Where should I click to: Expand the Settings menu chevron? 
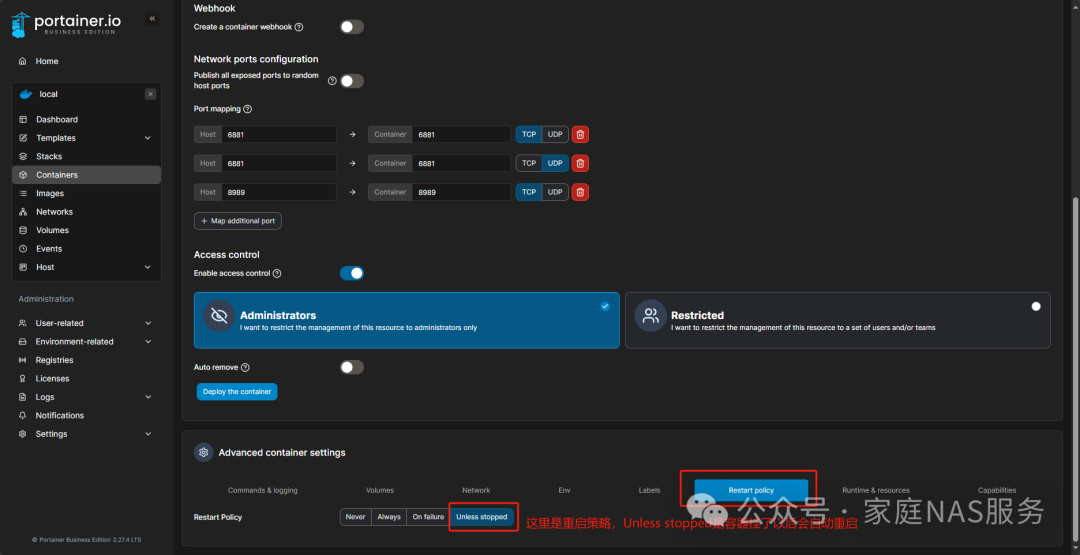148,434
